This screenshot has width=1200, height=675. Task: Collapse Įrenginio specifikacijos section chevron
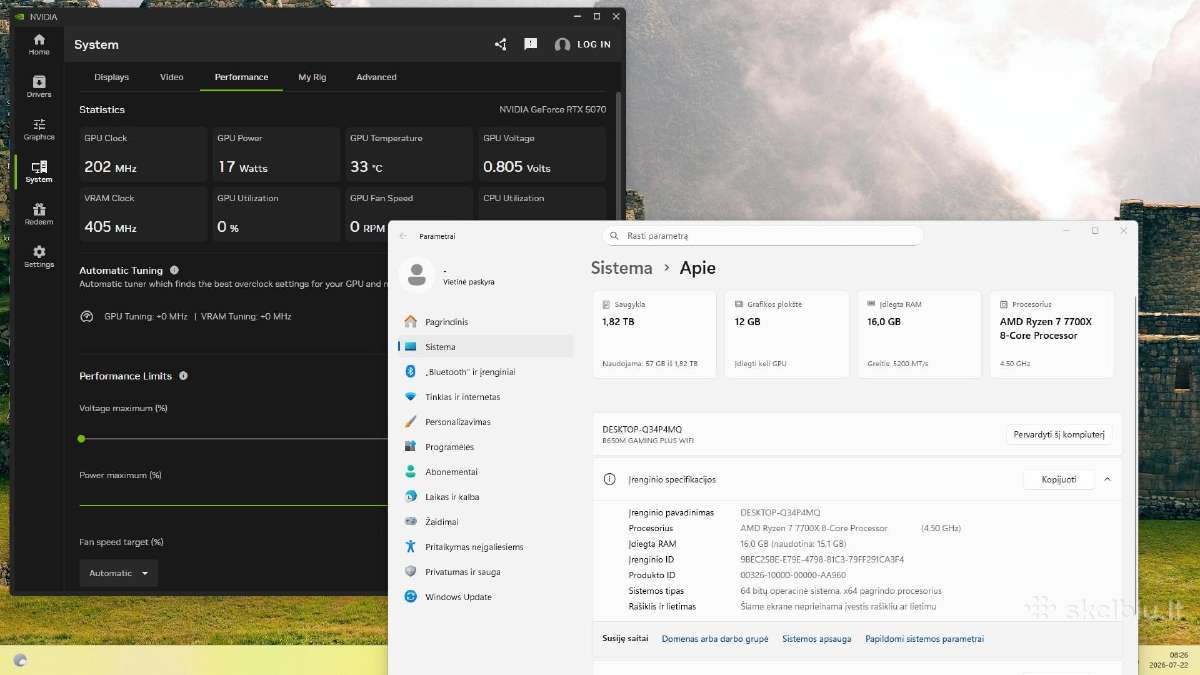pyautogui.click(x=1107, y=479)
